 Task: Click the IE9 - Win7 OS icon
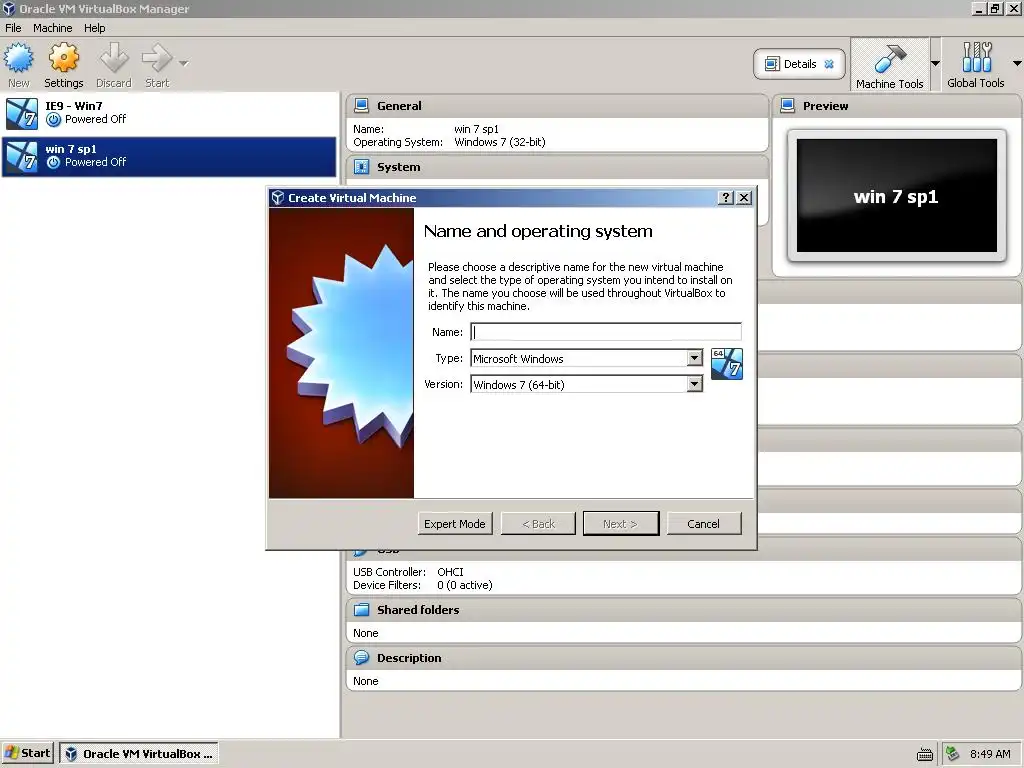pos(22,113)
